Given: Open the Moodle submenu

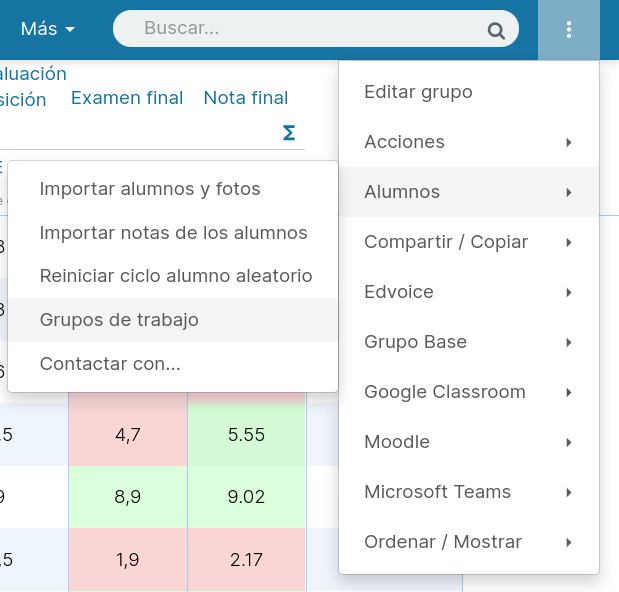Looking at the screenshot, I should pos(469,442).
